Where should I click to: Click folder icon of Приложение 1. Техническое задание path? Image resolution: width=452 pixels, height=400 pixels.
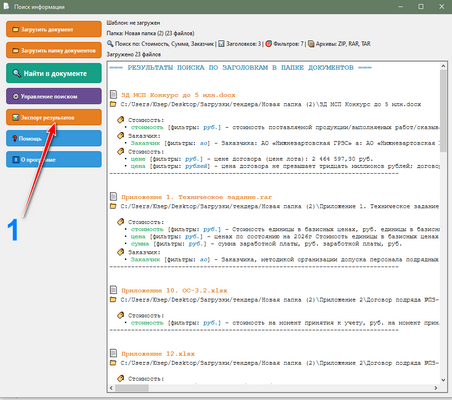[113, 206]
